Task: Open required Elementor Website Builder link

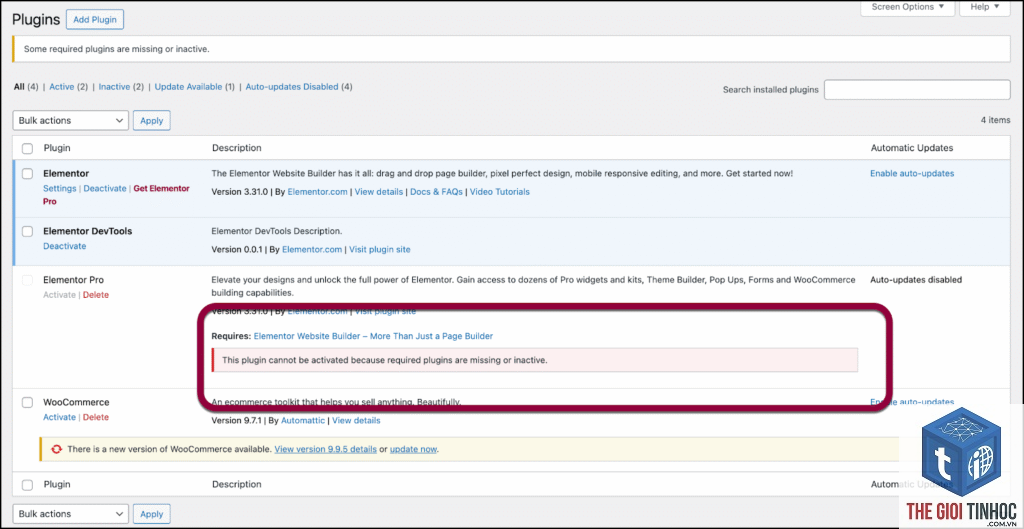Action: coord(373,336)
